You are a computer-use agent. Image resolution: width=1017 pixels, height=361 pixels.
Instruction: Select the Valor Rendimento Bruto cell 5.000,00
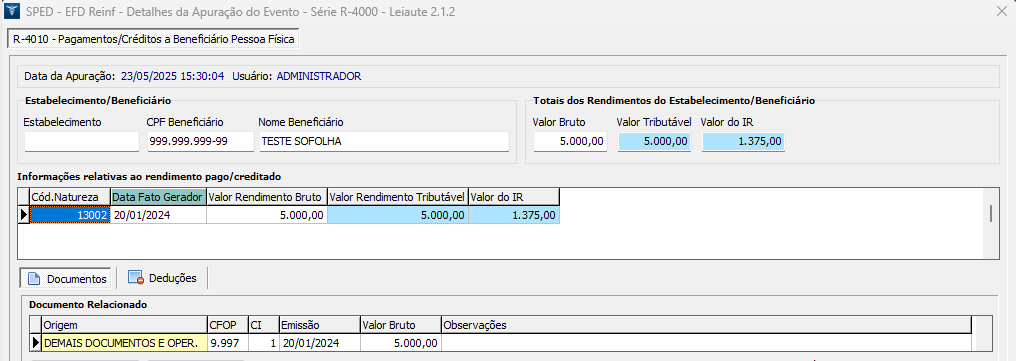coord(267,215)
